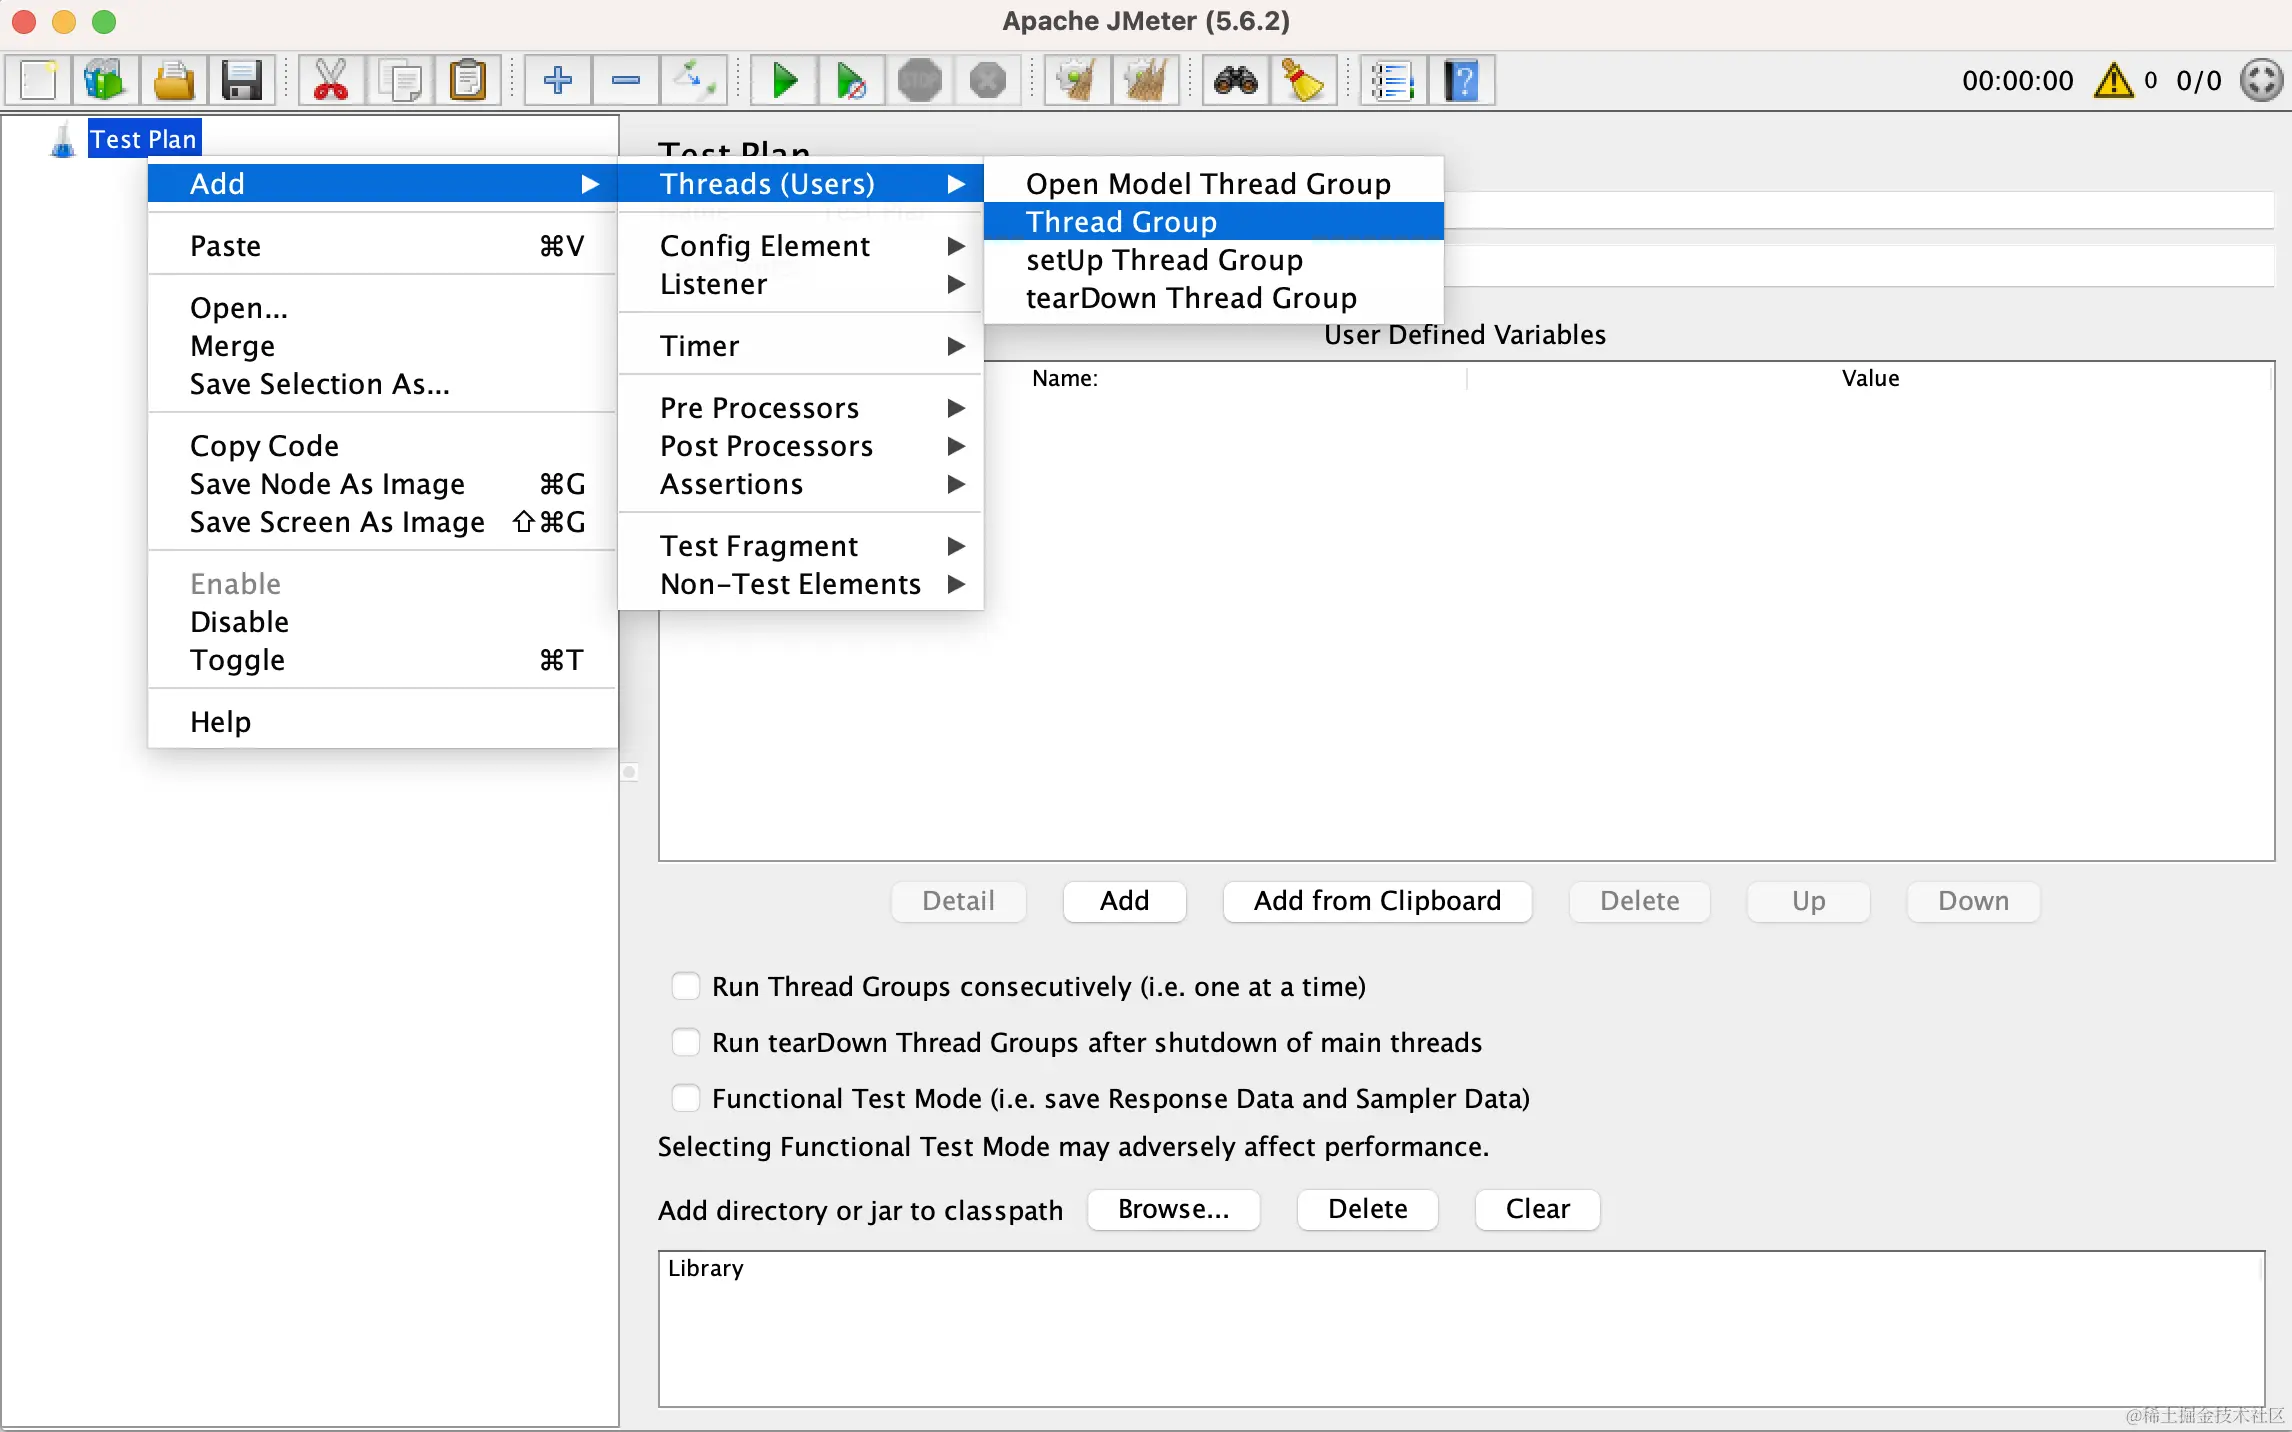Start the test with green play icon
This screenshot has height=1432, width=2292.
[785, 80]
